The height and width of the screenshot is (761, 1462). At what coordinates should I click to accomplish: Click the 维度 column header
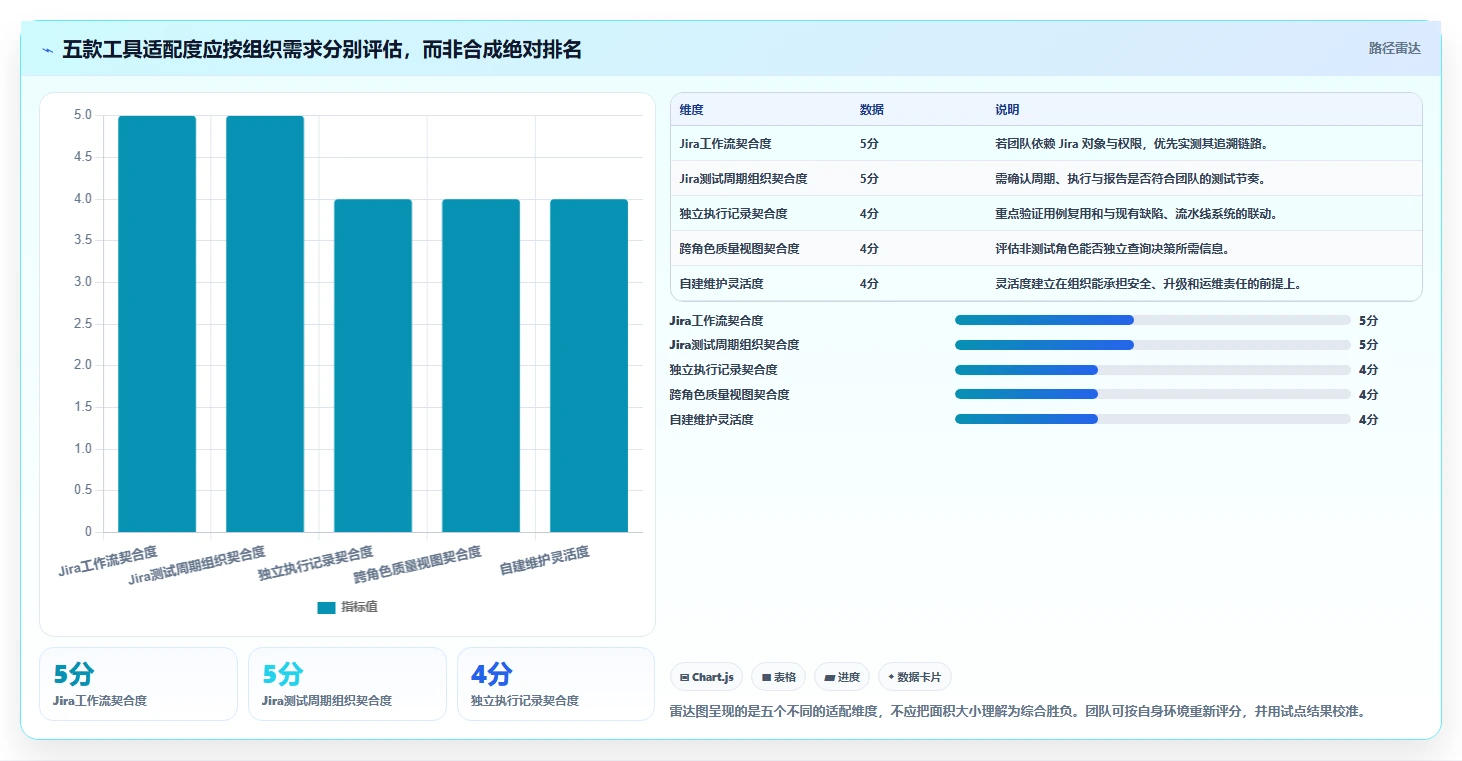coord(692,110)
